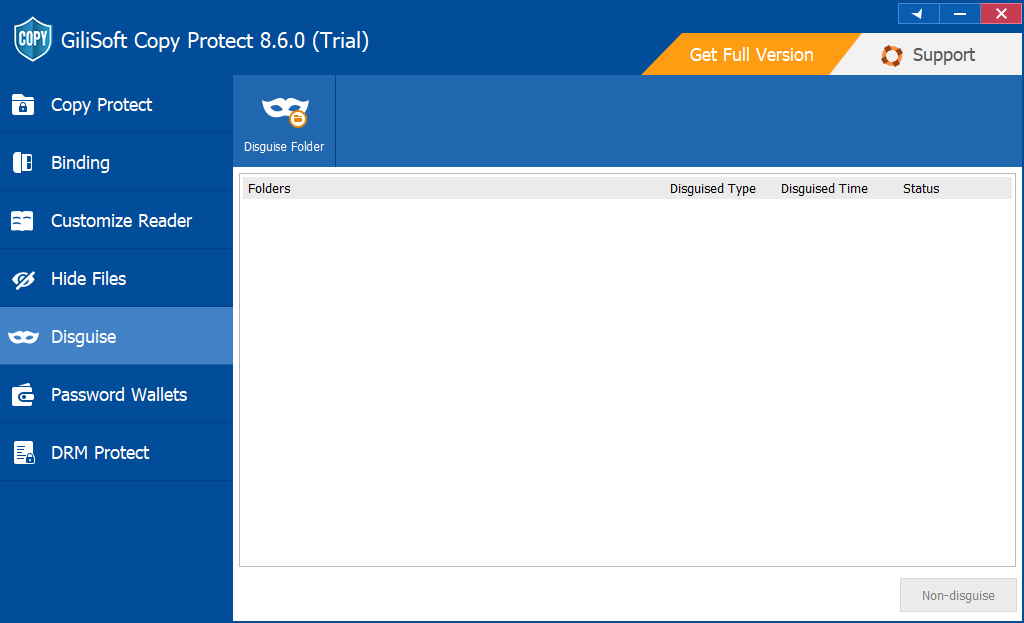Screen dimensions: 1024x623
Task: Click the Get Full Version button
Action: click(751, 55)
